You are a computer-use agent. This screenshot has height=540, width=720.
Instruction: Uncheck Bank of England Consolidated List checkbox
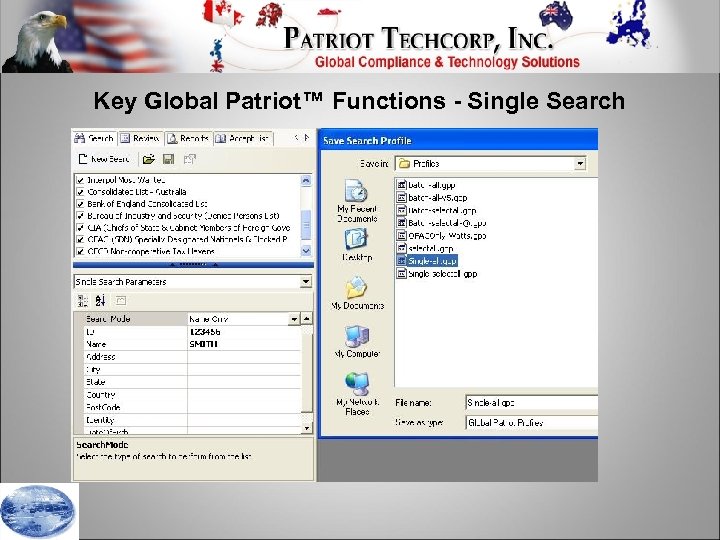pyautogui.click(x=80, y=204)
